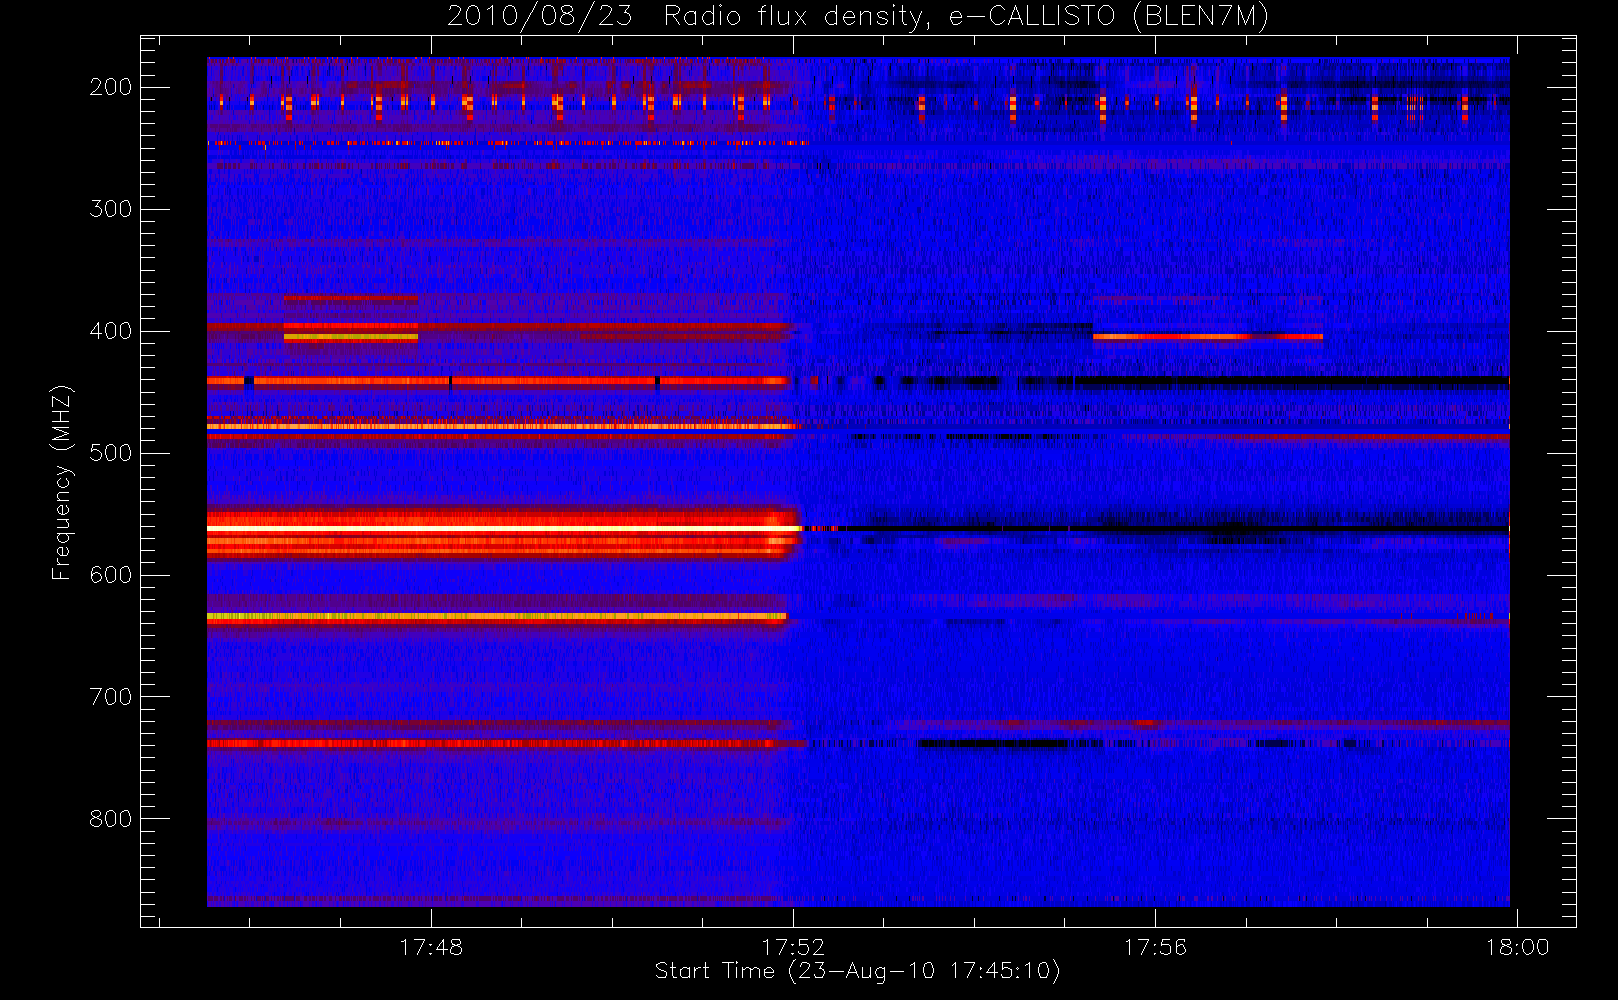1618x1000 pixels.
Task: Click the 200 frequency tick label
Action: pos(110,87)
